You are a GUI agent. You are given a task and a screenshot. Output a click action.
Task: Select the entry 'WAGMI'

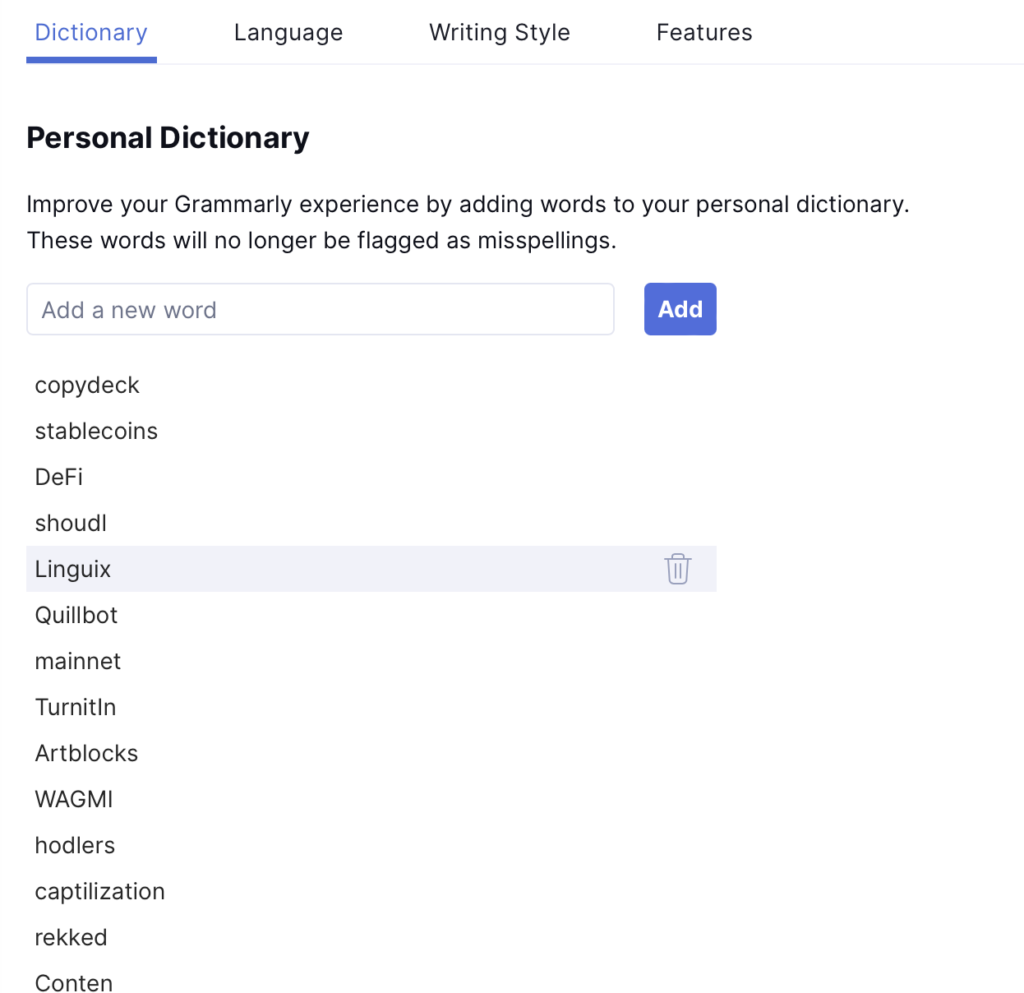73,799
